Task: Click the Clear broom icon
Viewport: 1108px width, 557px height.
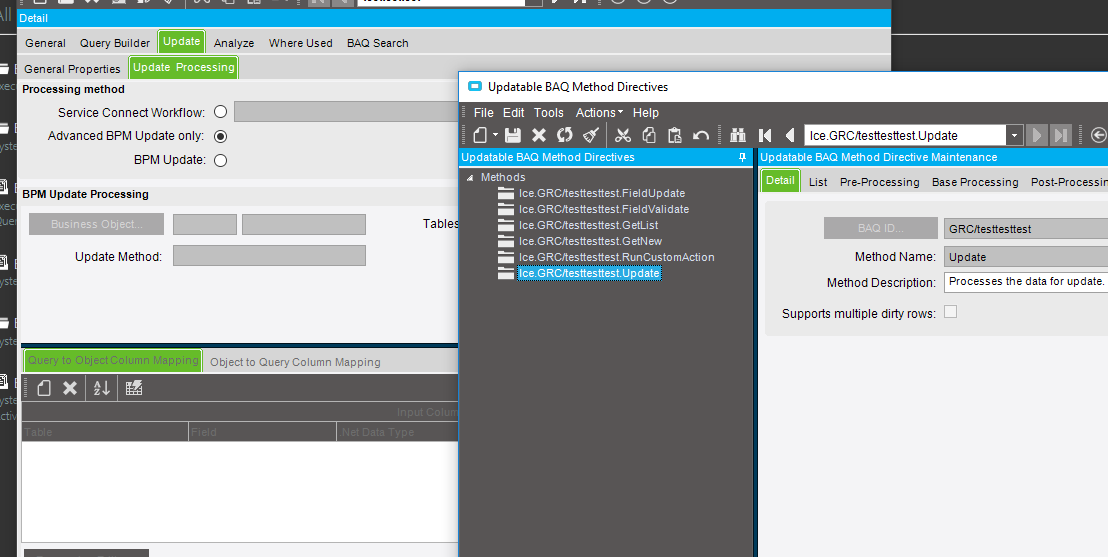Action: pyautogui.click(x=591, y=135)
